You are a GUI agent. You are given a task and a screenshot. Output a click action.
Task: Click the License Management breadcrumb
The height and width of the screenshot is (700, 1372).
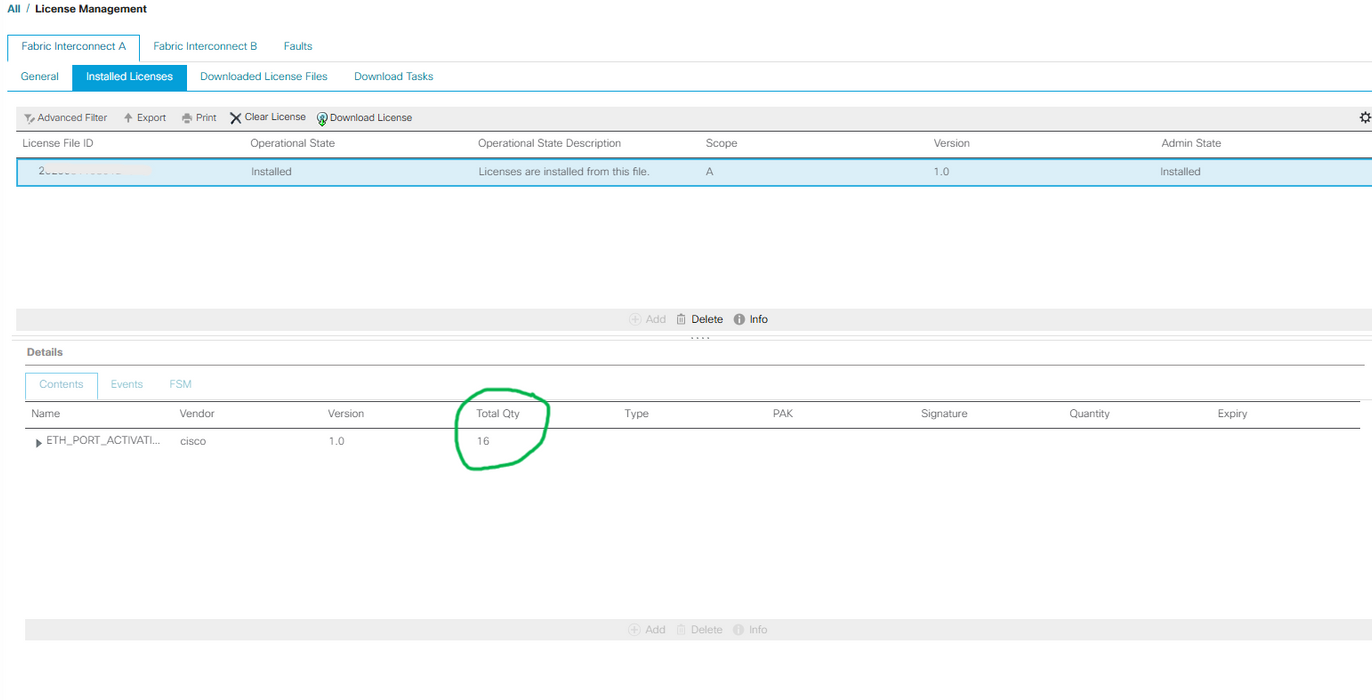click(91, 9)
